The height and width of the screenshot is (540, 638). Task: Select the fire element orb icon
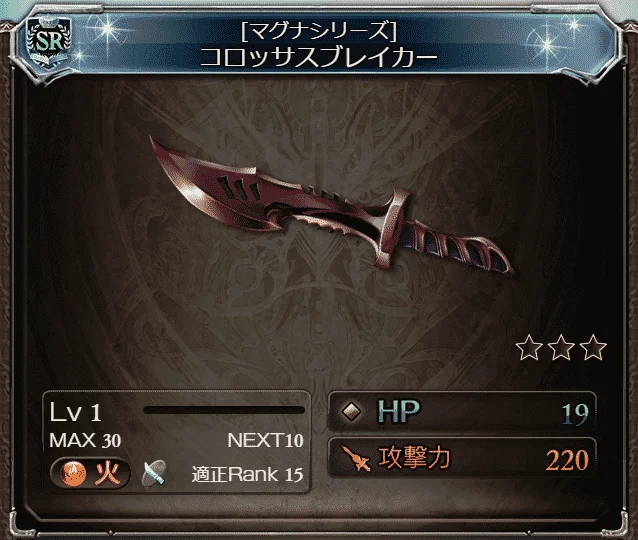(x=73, y=474)
